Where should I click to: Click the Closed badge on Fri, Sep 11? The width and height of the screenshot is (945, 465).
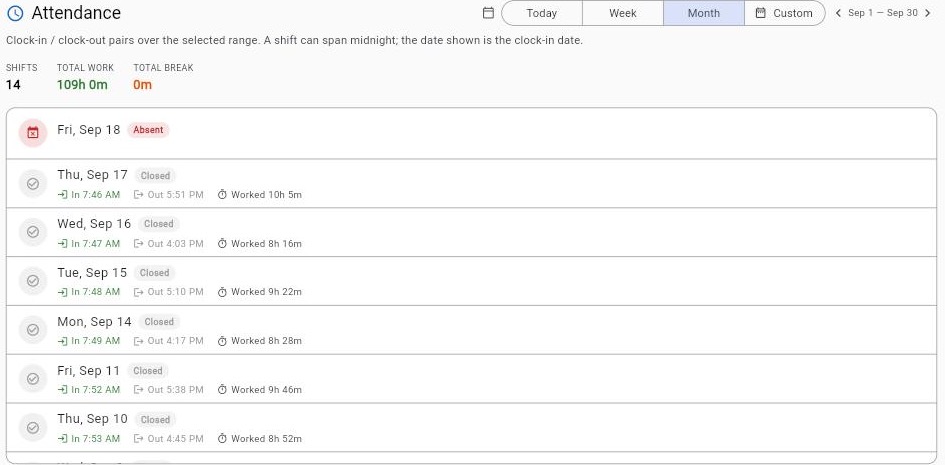tap(148, 371)
